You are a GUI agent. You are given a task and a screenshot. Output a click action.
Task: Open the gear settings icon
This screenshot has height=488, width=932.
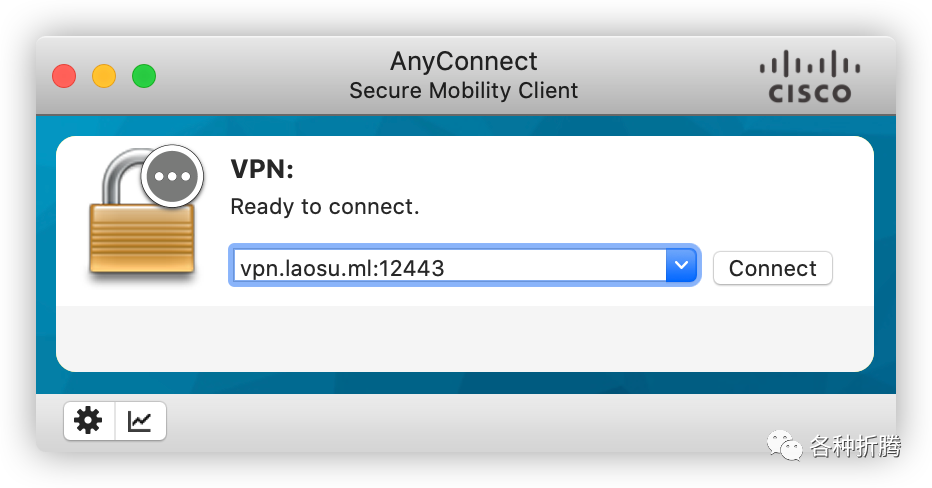click(89, 421)
